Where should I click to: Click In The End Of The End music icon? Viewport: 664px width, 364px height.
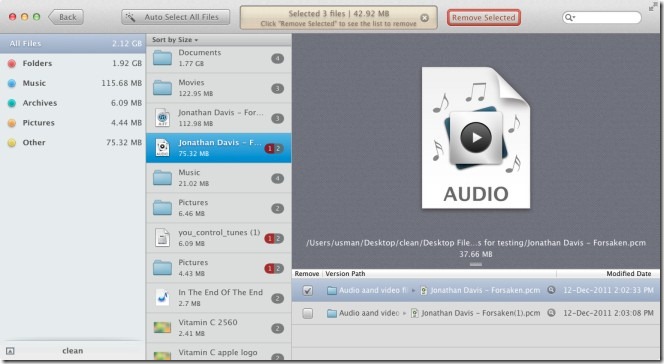click(x=162, y=298)
